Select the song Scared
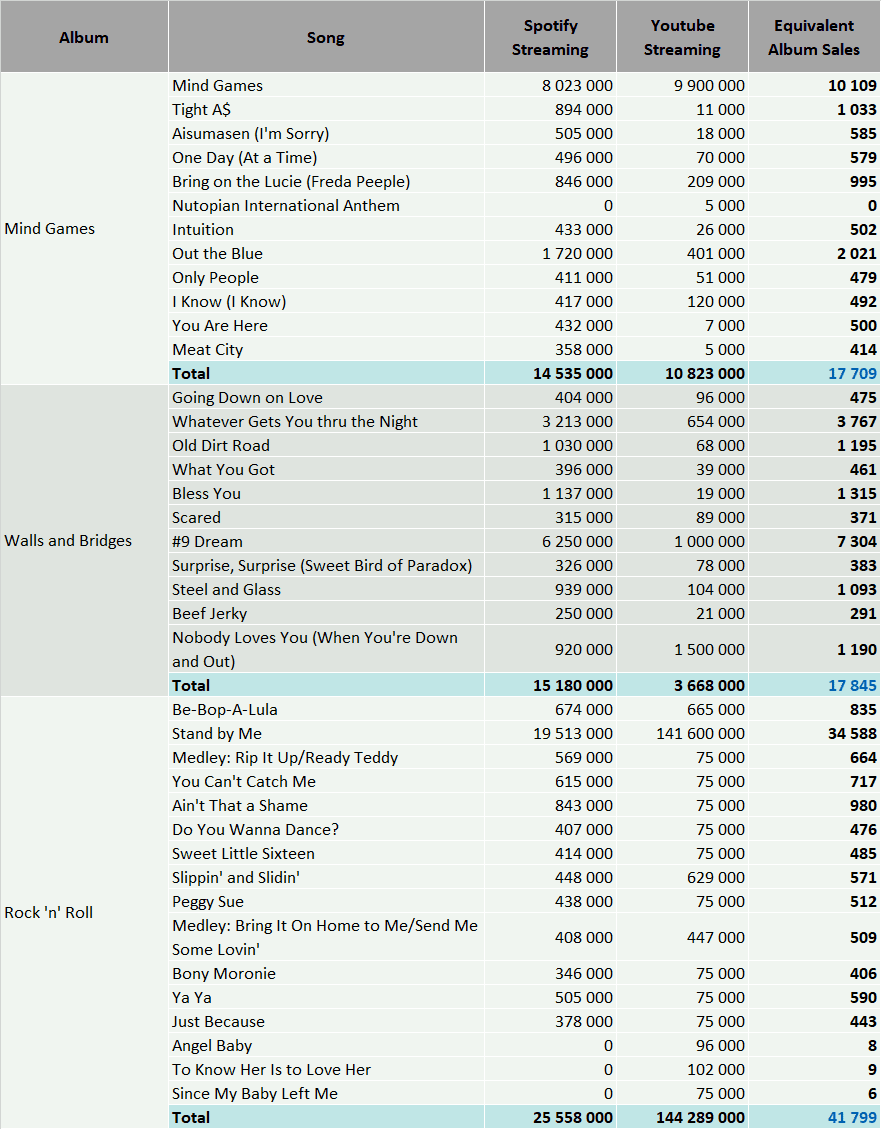The width and height of the screenshot is (881, 1129). 326,517
